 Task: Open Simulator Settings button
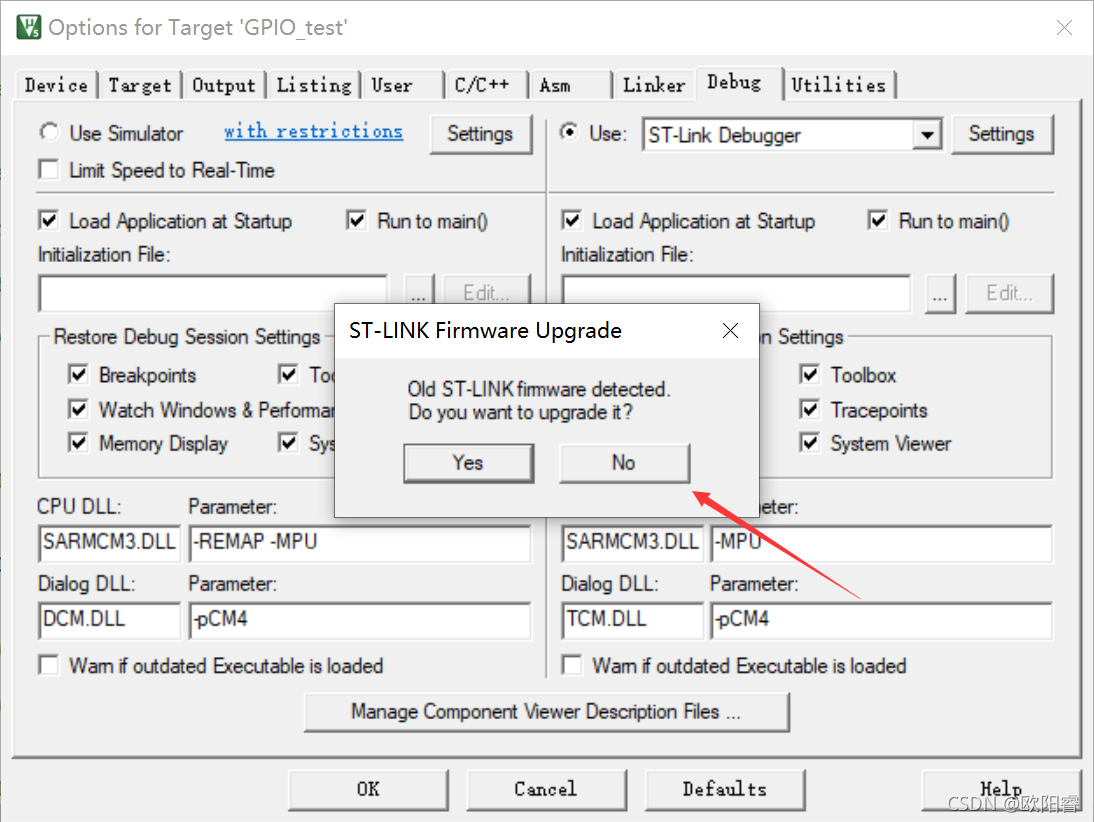(x=480, y=133)
